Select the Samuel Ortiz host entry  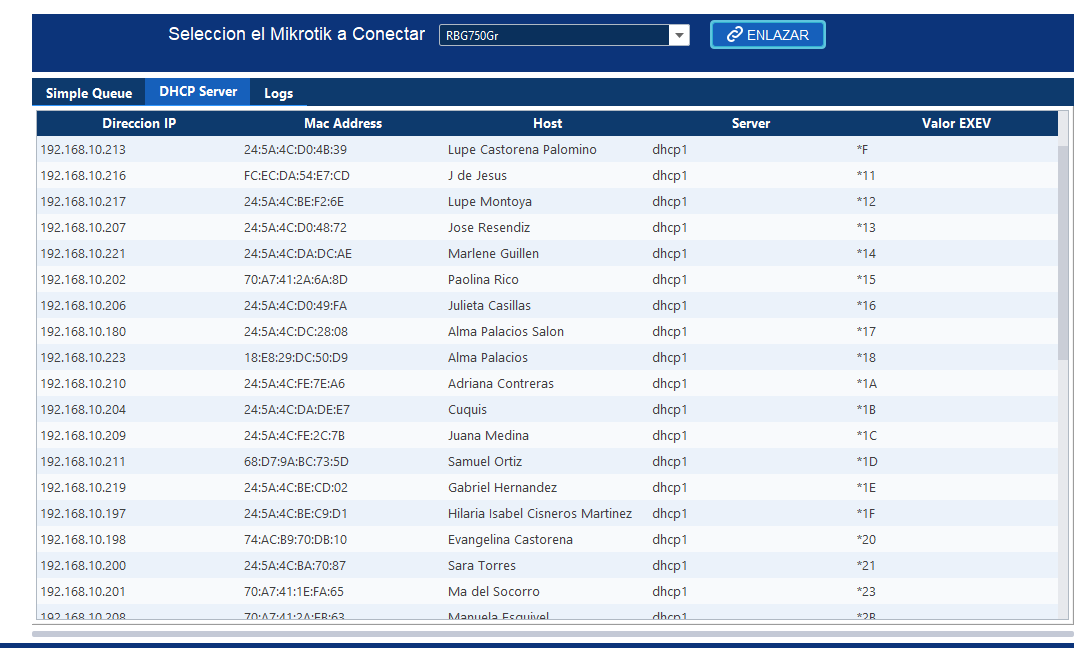(x=485, y=462)
